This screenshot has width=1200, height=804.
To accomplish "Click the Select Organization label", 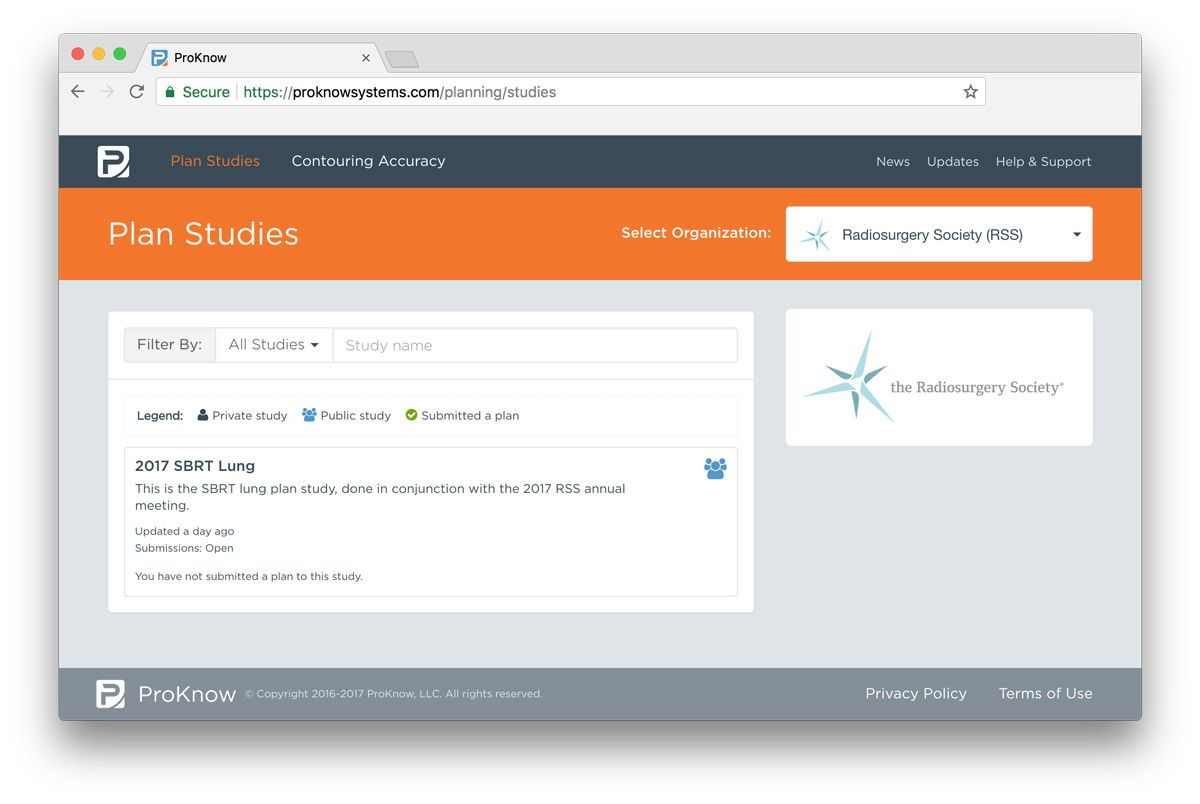I will pyautogui.click(x=696, y=233).
